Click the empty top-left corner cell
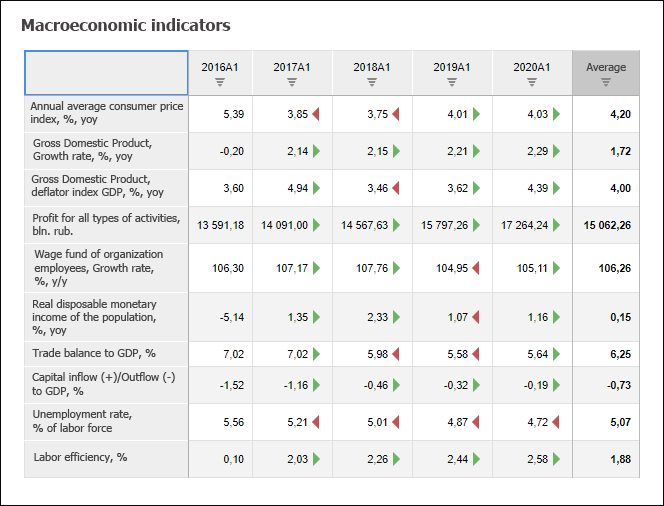The image size is (664, 506). (x=106, y=73)
